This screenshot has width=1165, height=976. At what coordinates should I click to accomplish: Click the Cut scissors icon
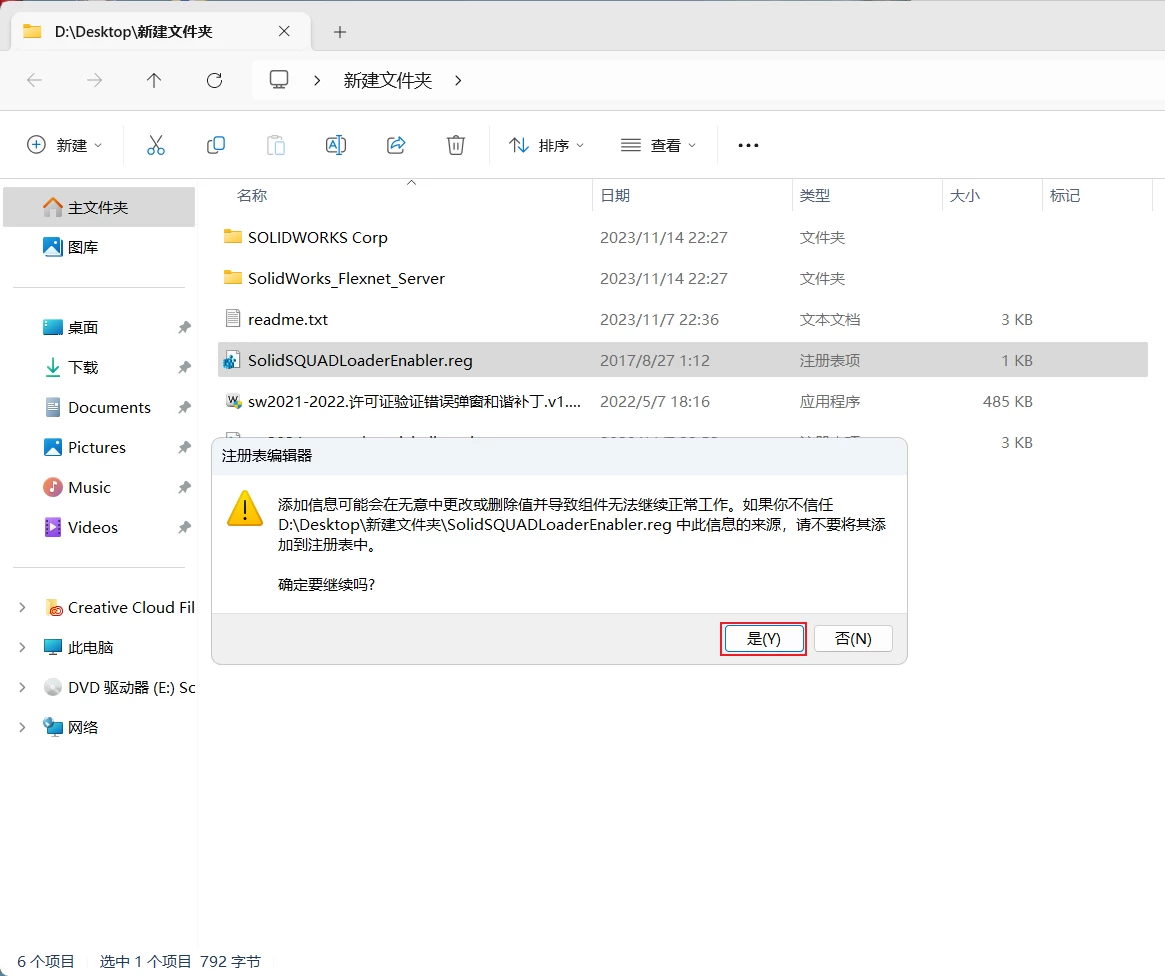pos(156,145)
